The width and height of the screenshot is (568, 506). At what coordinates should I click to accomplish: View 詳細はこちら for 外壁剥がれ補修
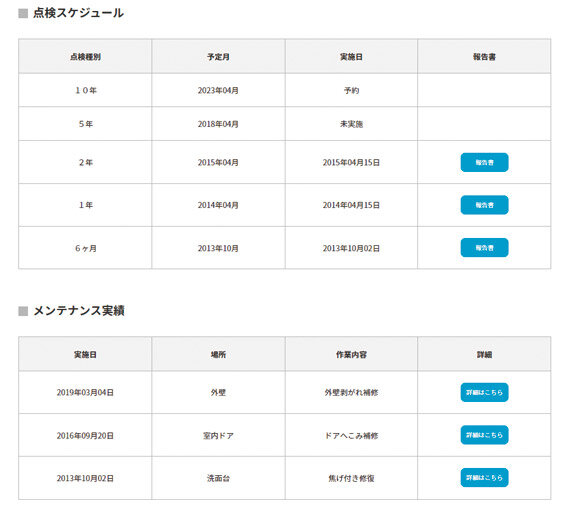point(484,392)
